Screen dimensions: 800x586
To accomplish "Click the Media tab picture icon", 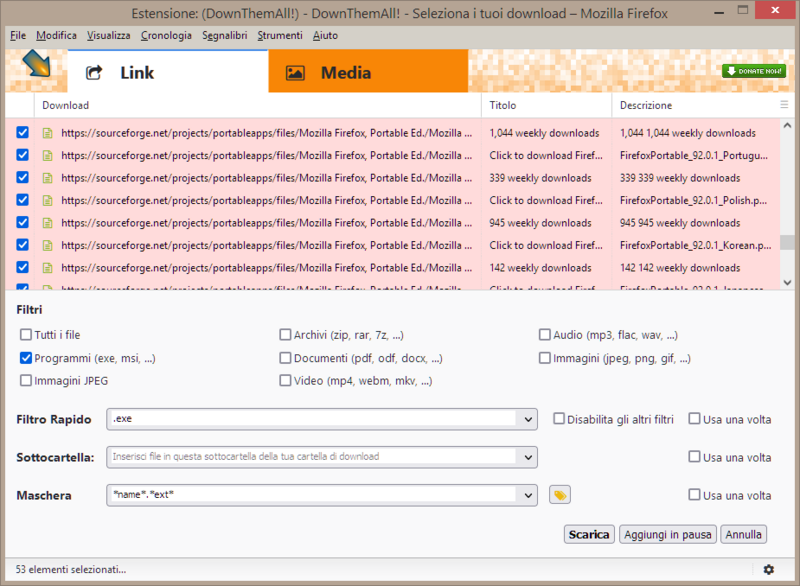I will coord(295,73).
